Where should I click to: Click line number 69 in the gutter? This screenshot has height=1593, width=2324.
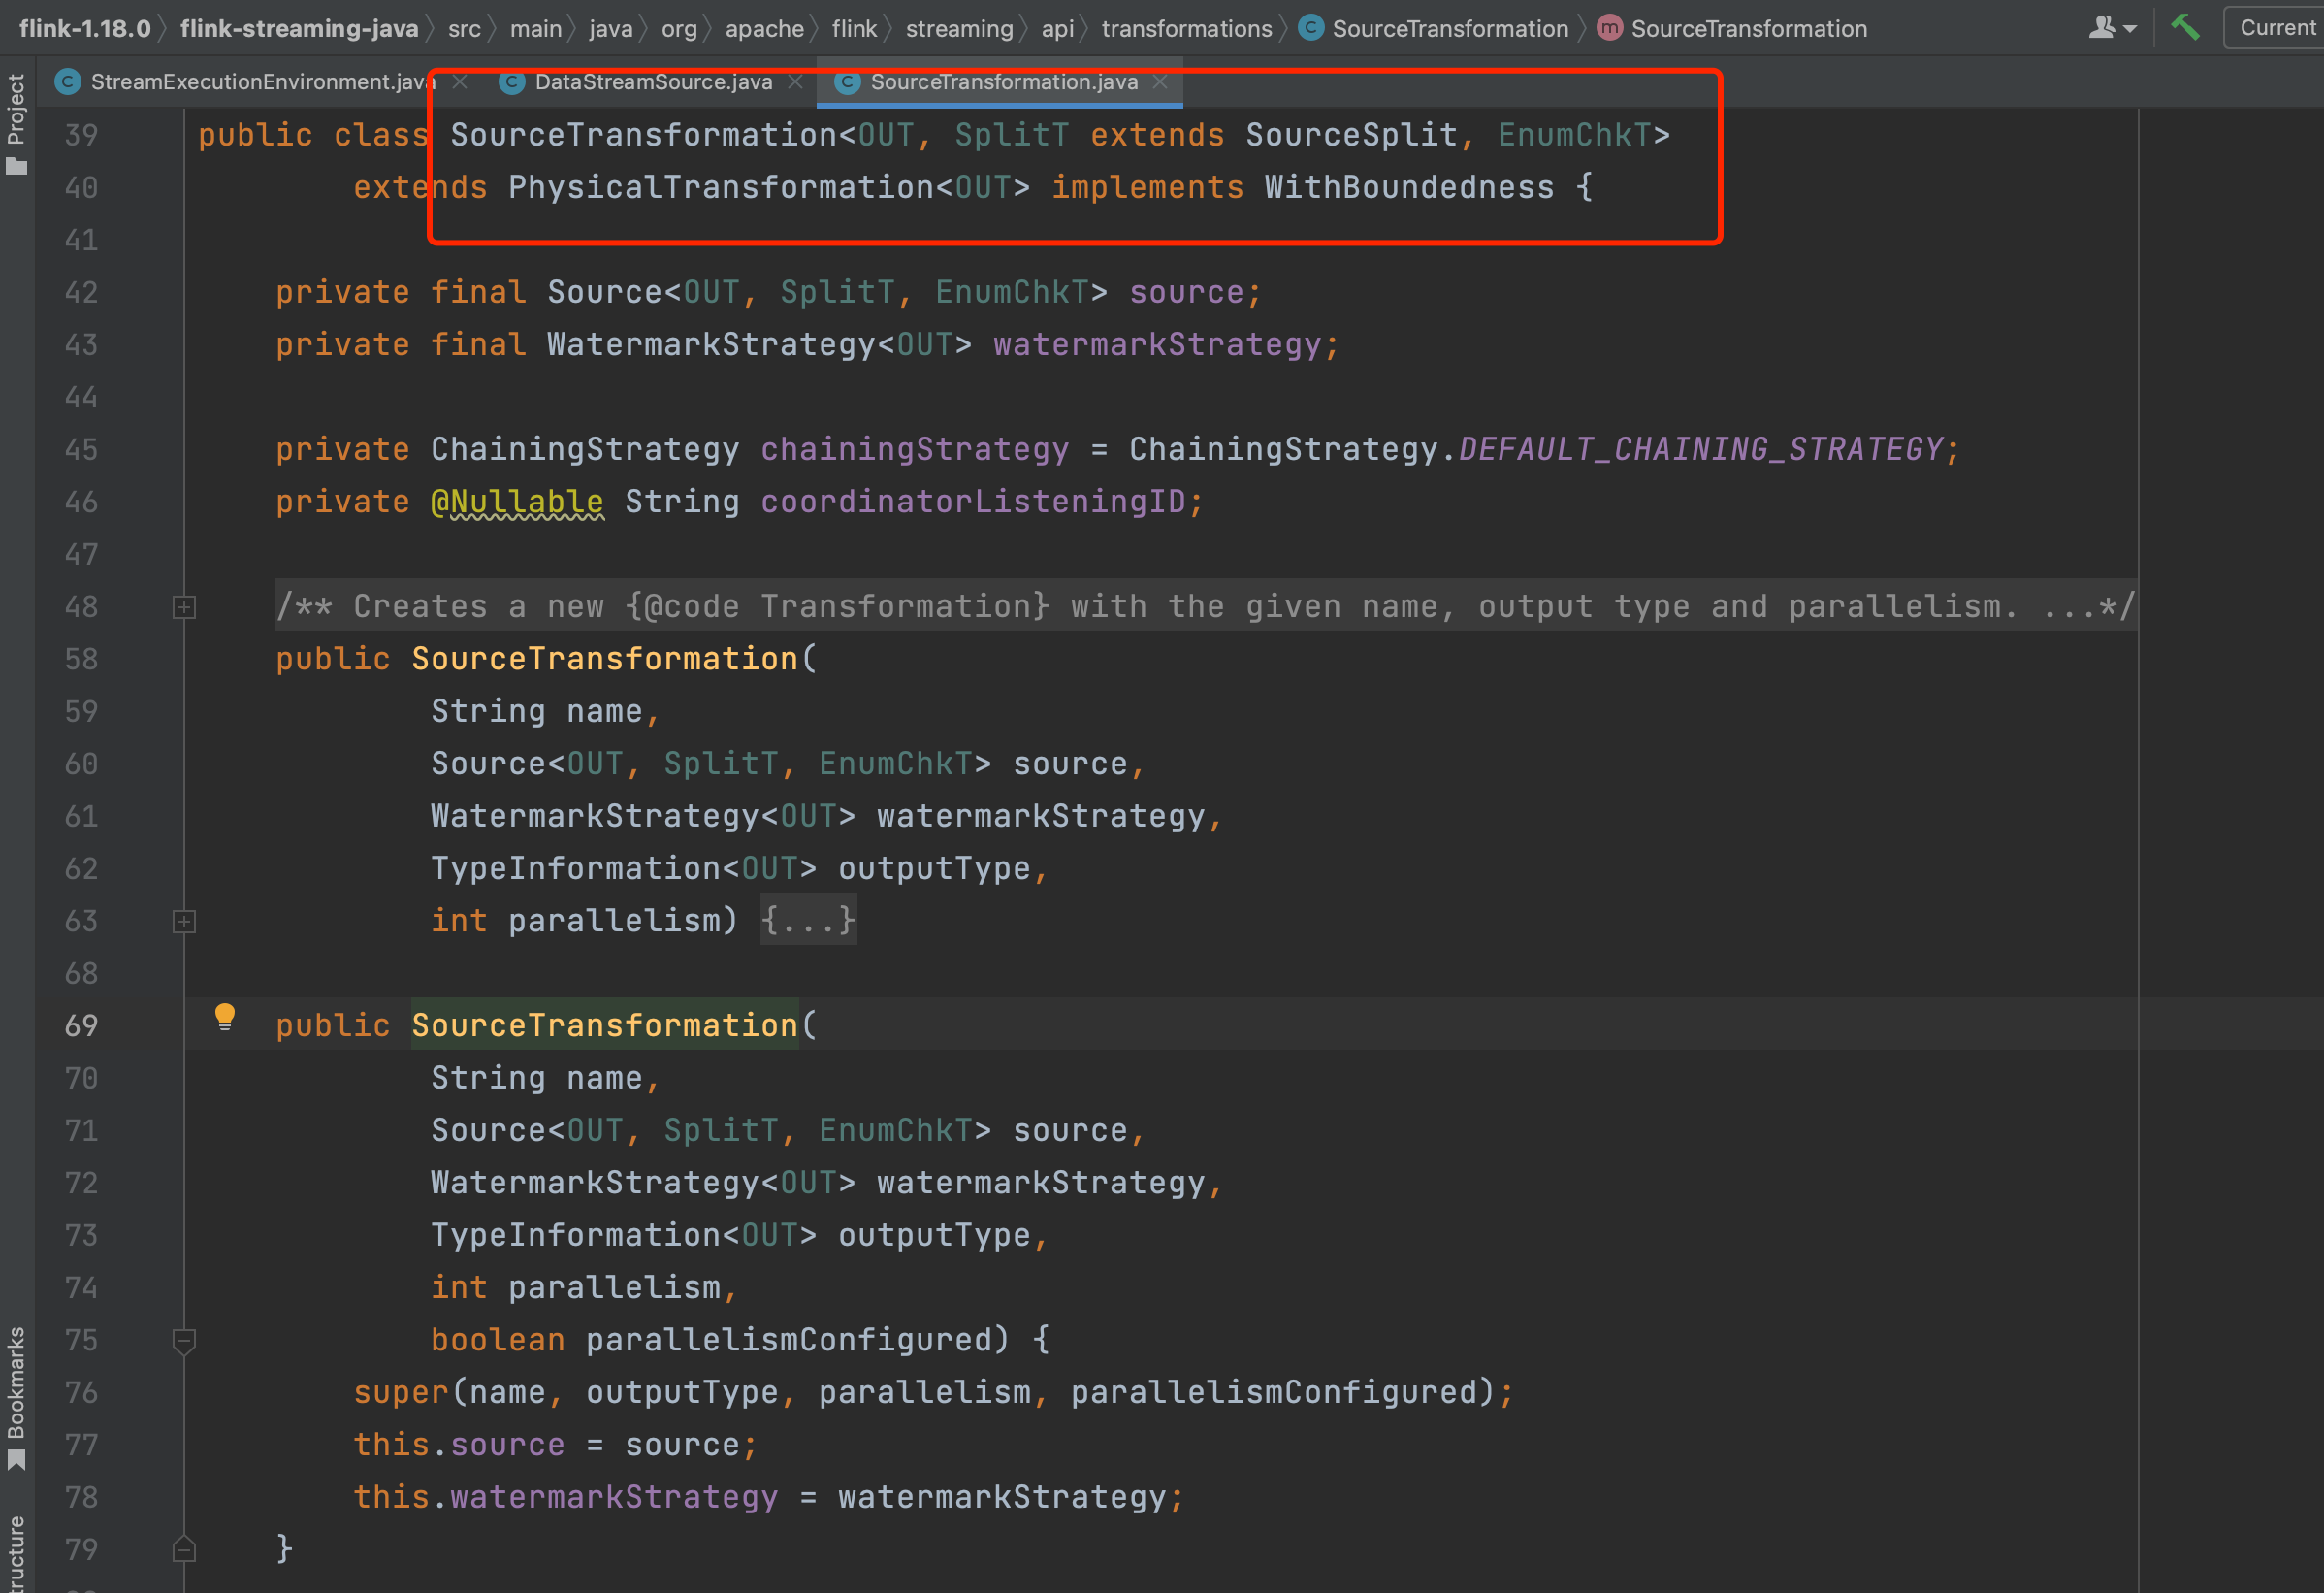pyautogui.click(x=81, y=1025)
